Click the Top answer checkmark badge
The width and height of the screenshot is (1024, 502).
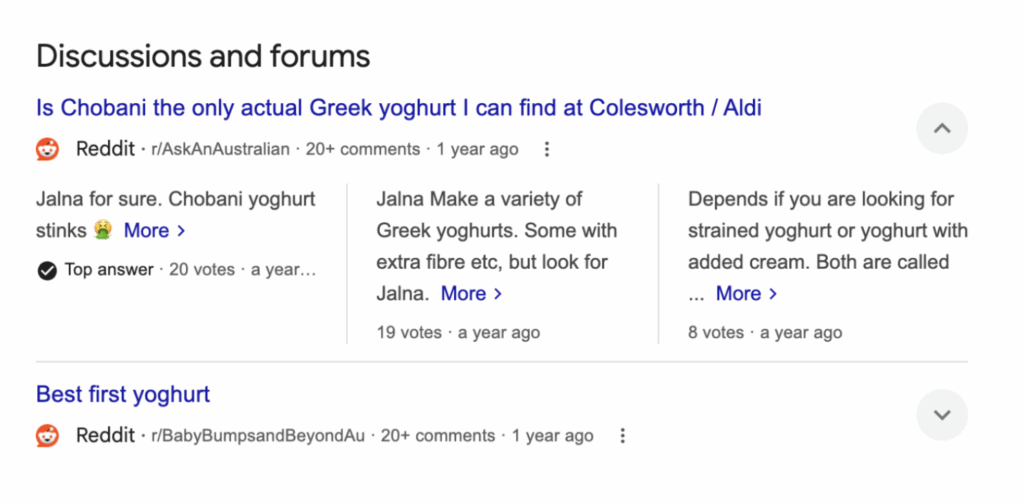(46, 270)
